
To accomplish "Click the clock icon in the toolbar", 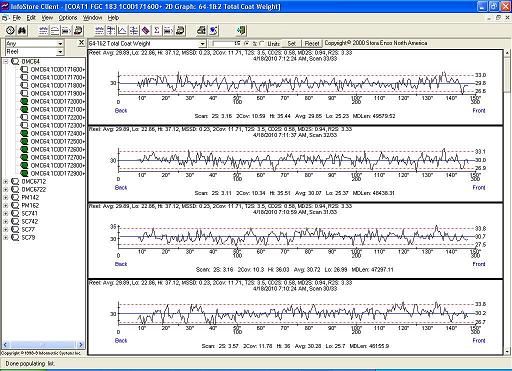I will tap(10, 31).
